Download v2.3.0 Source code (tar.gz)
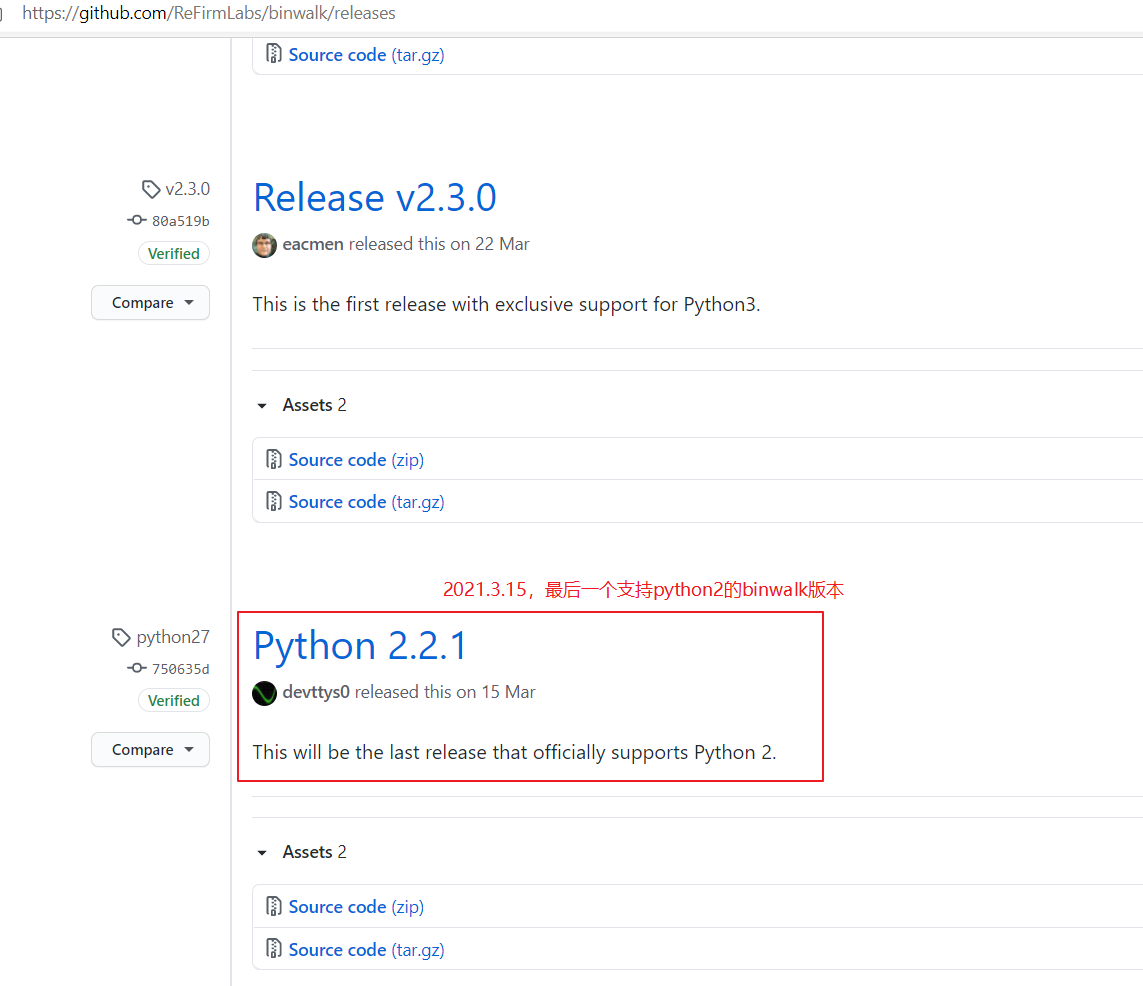The image size is (1143, 986). [x=366, y=502]
